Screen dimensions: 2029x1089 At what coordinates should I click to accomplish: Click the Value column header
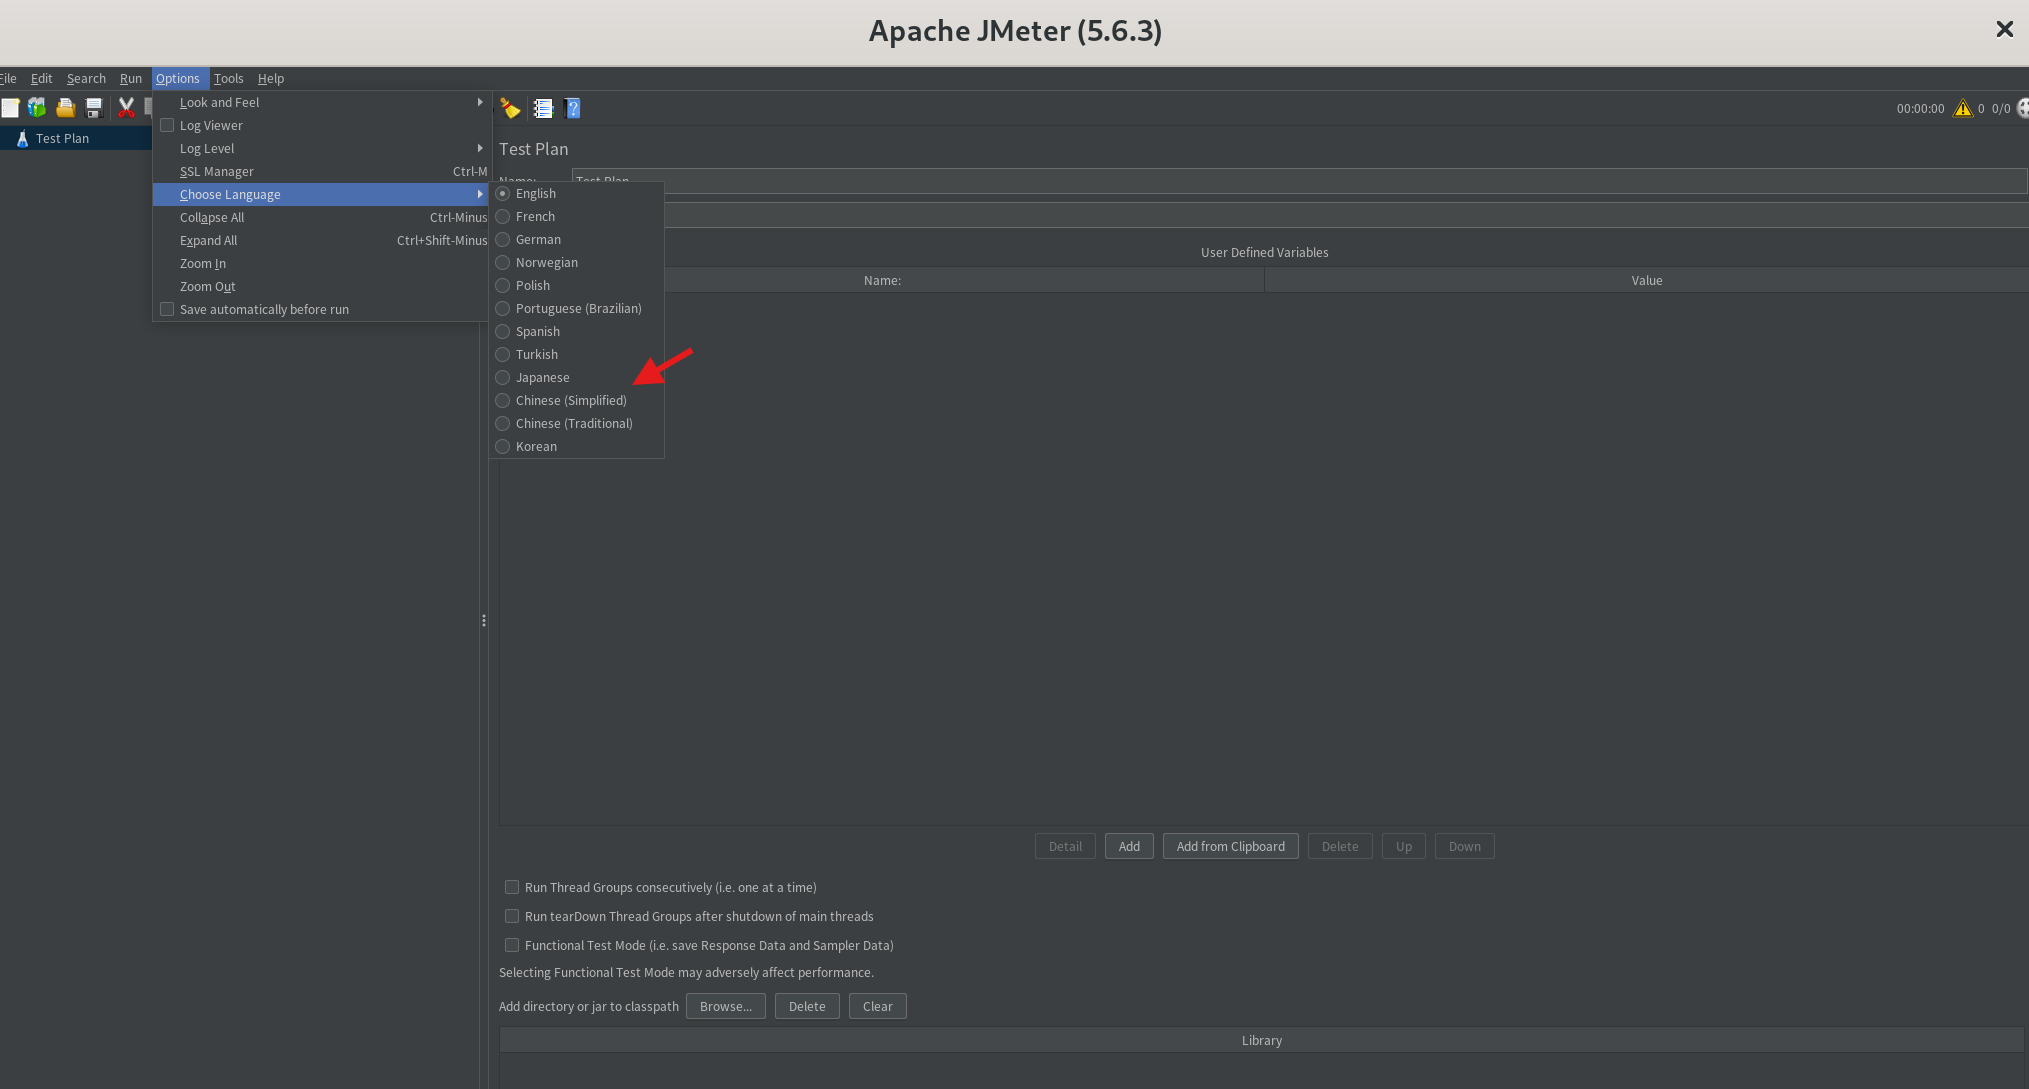1647,281
